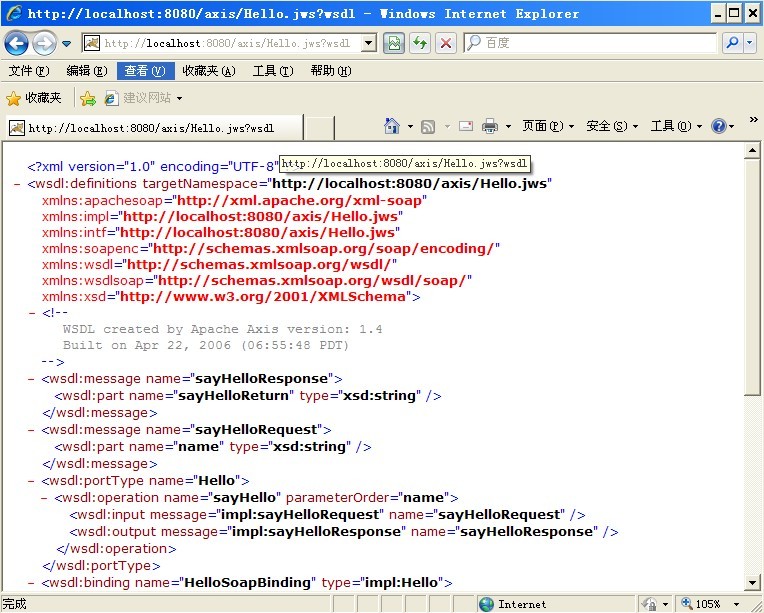Click the protected mode status icon
The image size is (764, 613).
click(x=649, y=604)
